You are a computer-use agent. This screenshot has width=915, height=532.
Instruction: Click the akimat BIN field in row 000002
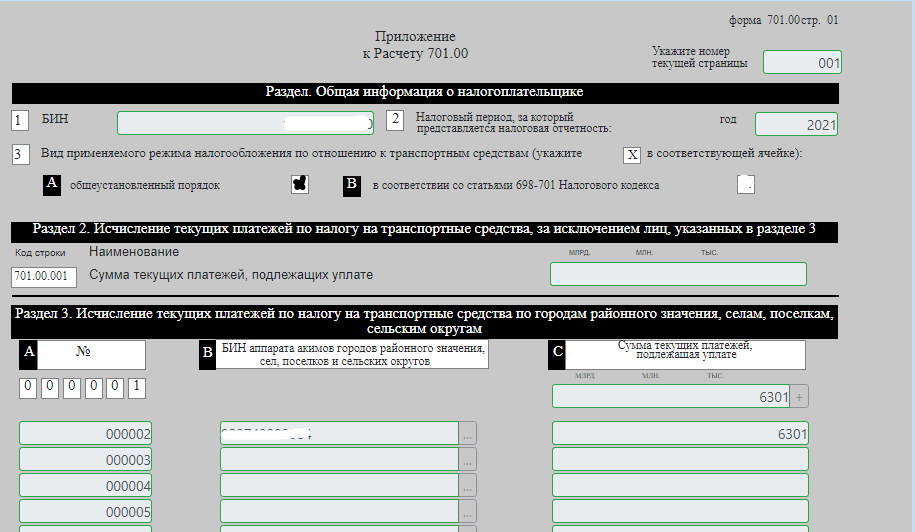pyautogui.click(x=338, y=434)
